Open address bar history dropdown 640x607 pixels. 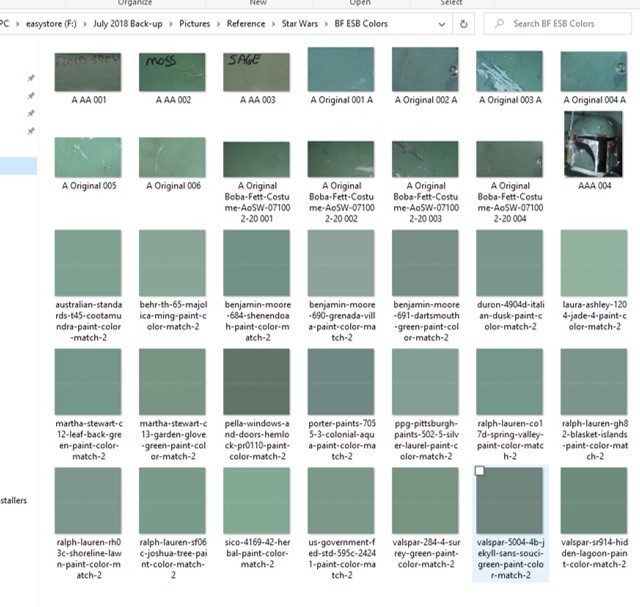[442, 24]
